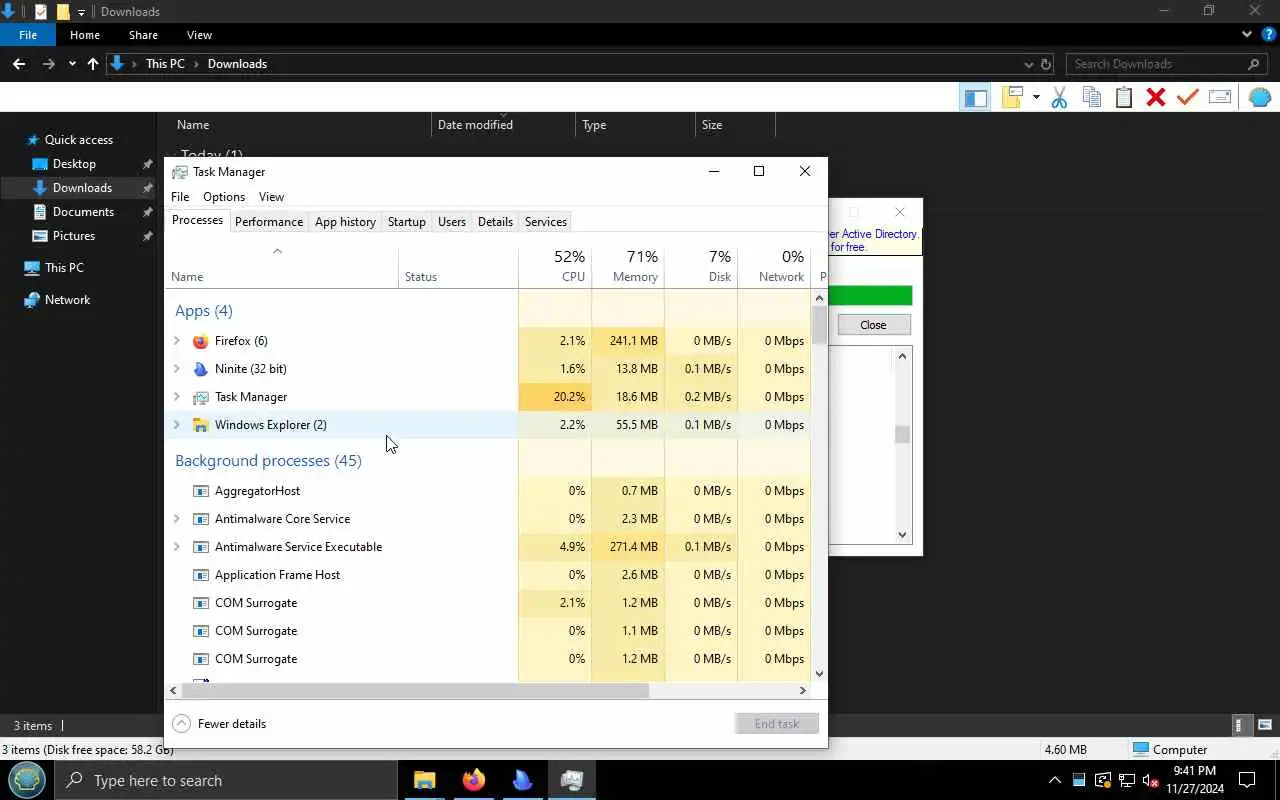Viewport: 1280px width, 800px height.
Task: Switch Explorer to details view icon
Action: pos(1240,725)
